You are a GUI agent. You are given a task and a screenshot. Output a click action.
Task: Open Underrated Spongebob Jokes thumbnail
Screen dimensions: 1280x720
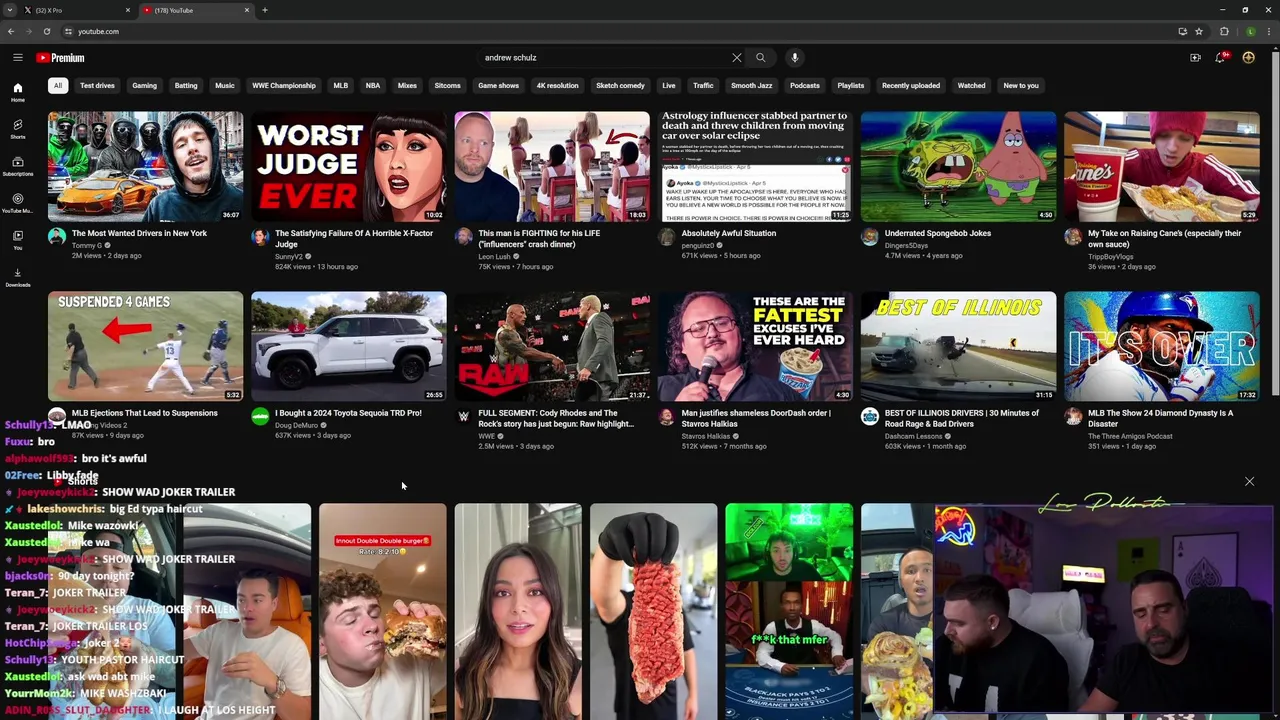958,166
